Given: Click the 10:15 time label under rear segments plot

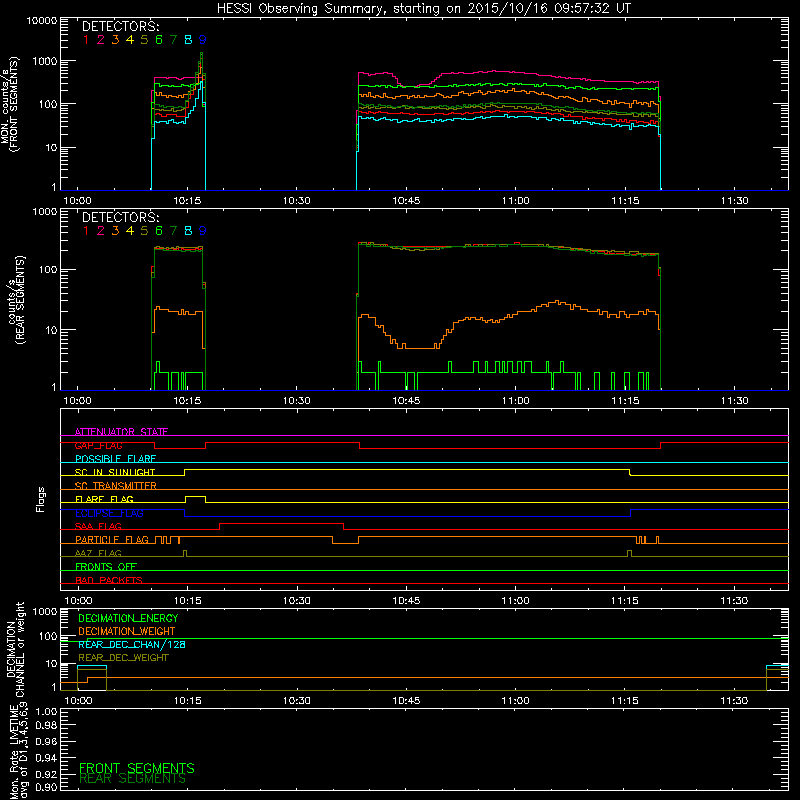Looking at the screenshot, I should point(187,401).
